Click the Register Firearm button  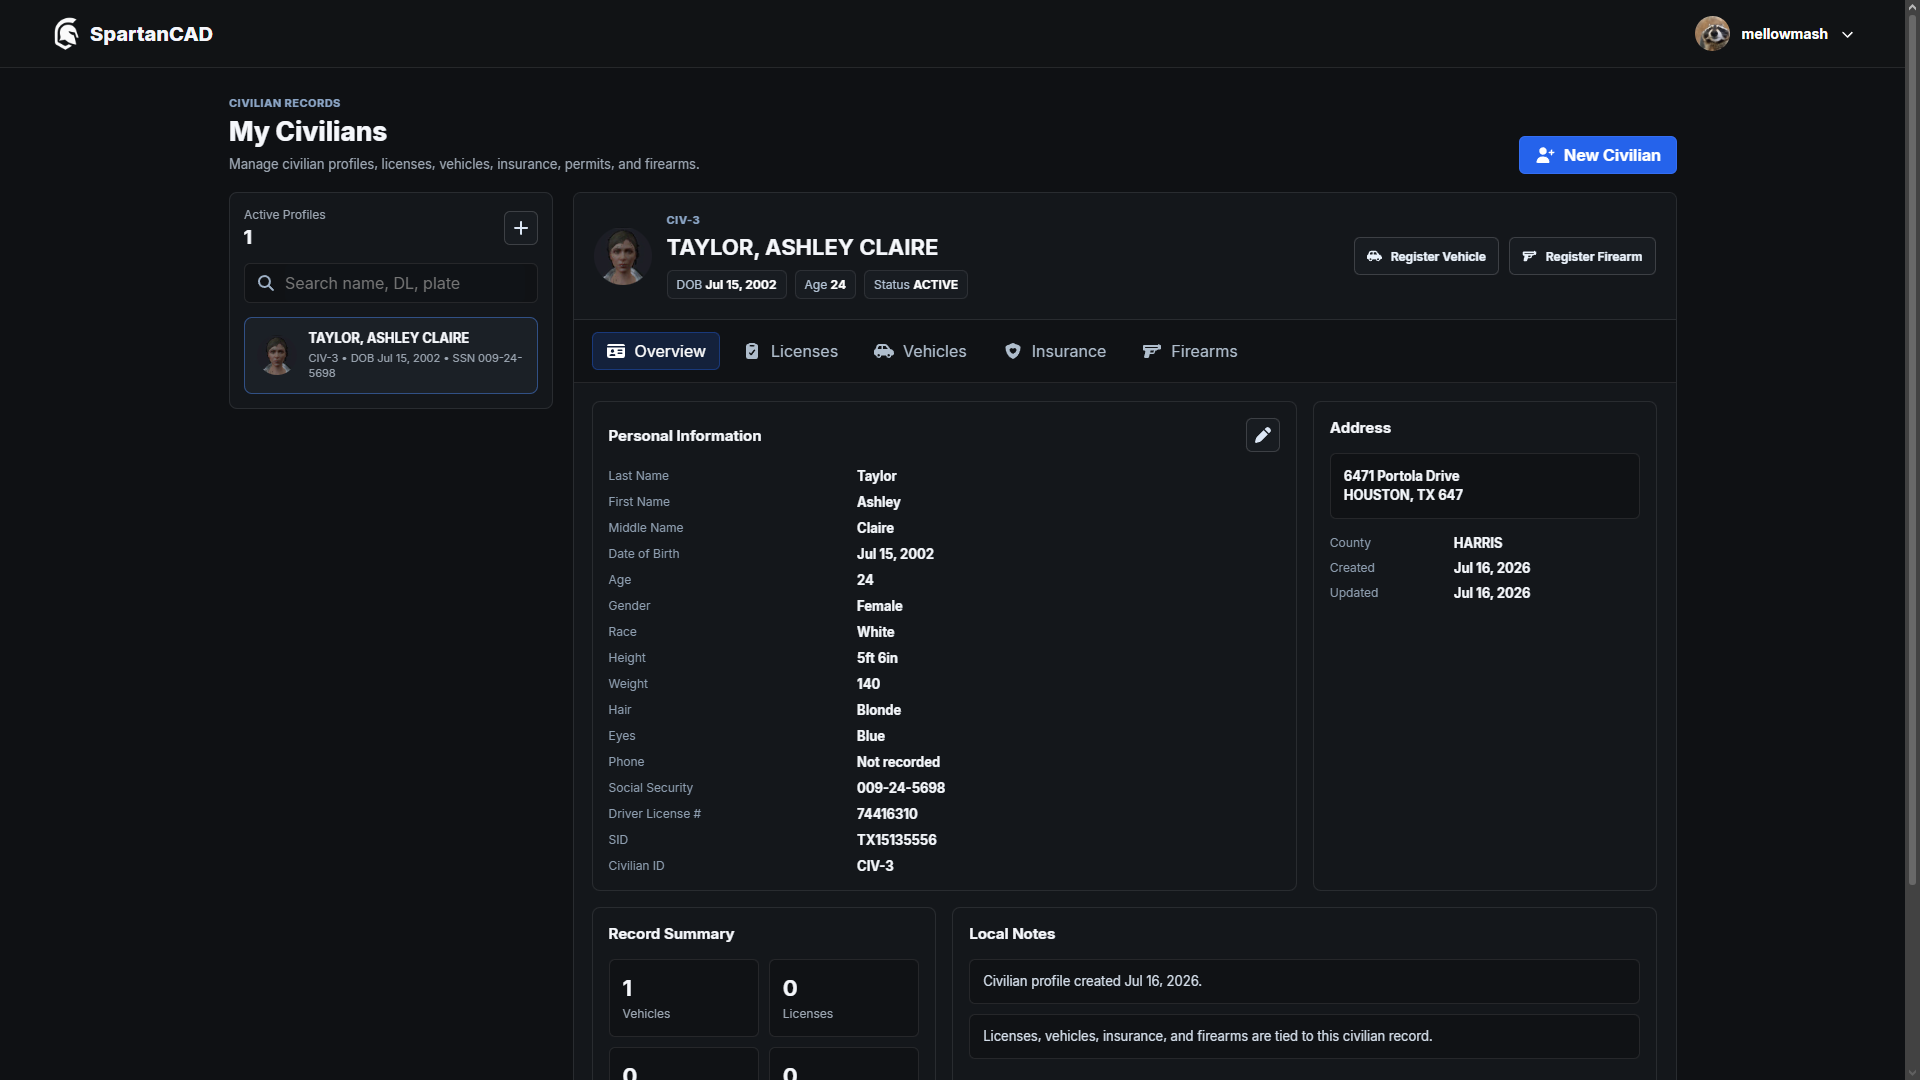(x=1582, y=256)
